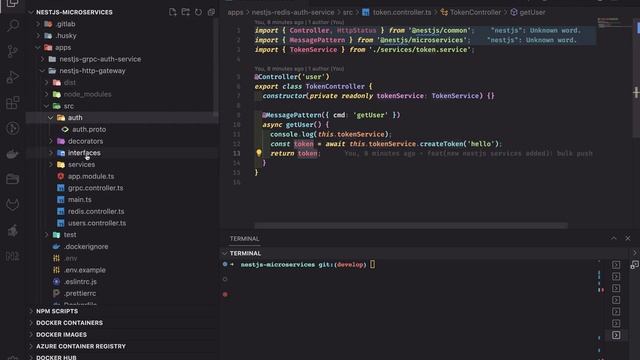Expand the test folder
This screenshot has height=360, width=640.
(47, 235)
